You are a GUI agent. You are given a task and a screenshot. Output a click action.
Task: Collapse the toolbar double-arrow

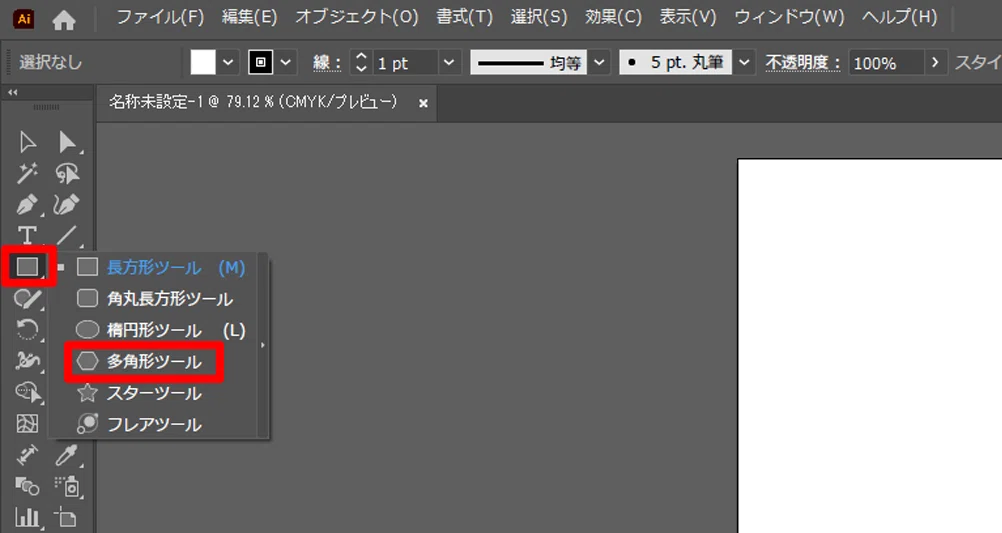pos(13,93)
